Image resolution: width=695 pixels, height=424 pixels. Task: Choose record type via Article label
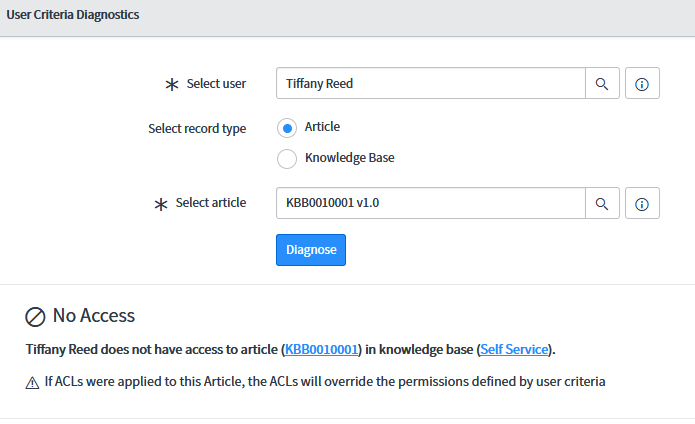322,127
